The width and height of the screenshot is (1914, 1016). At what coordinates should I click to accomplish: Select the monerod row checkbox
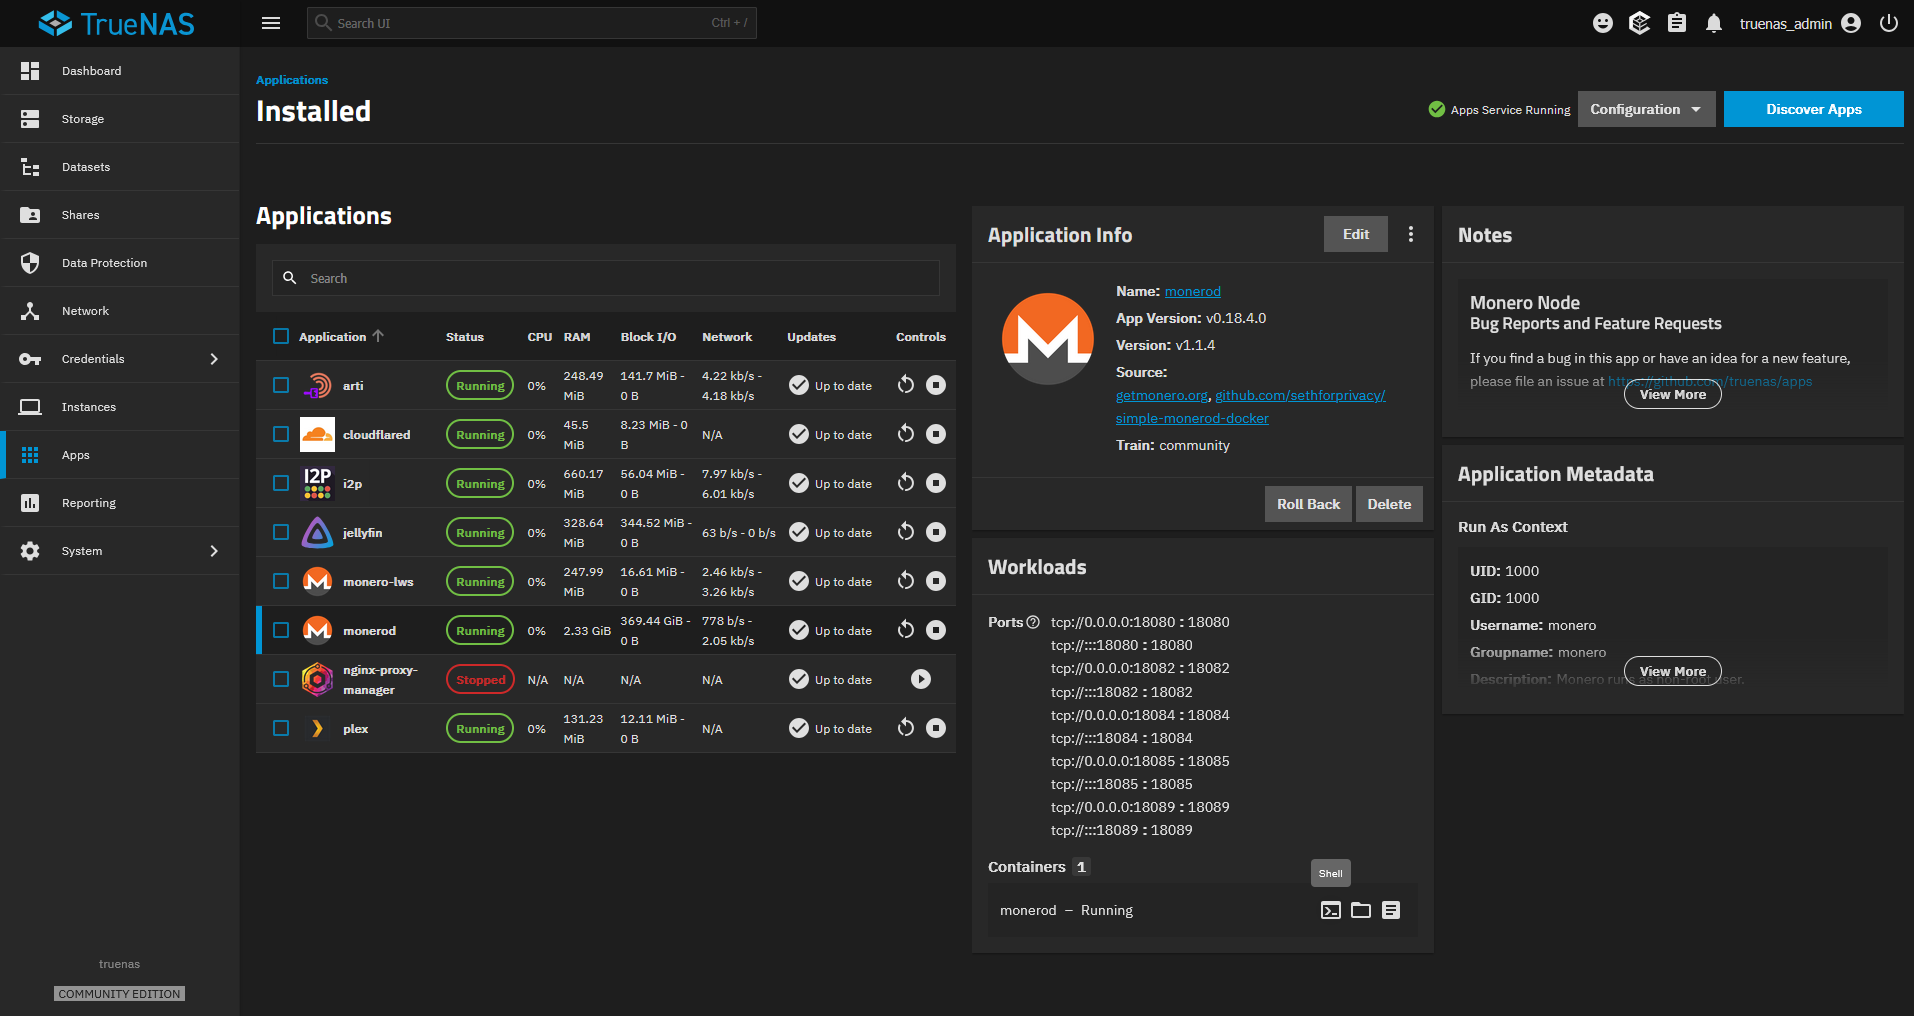(x=280, y=629)
